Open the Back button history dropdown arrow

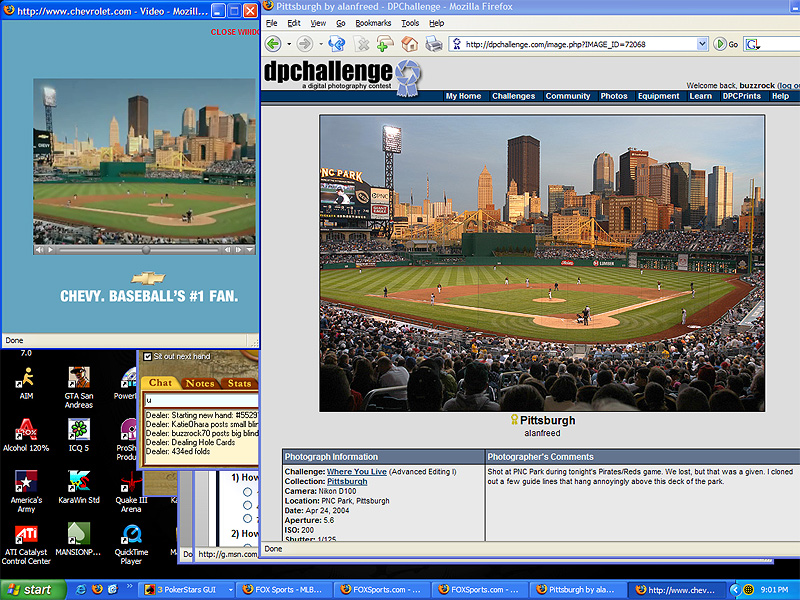(x=289, y=44)
